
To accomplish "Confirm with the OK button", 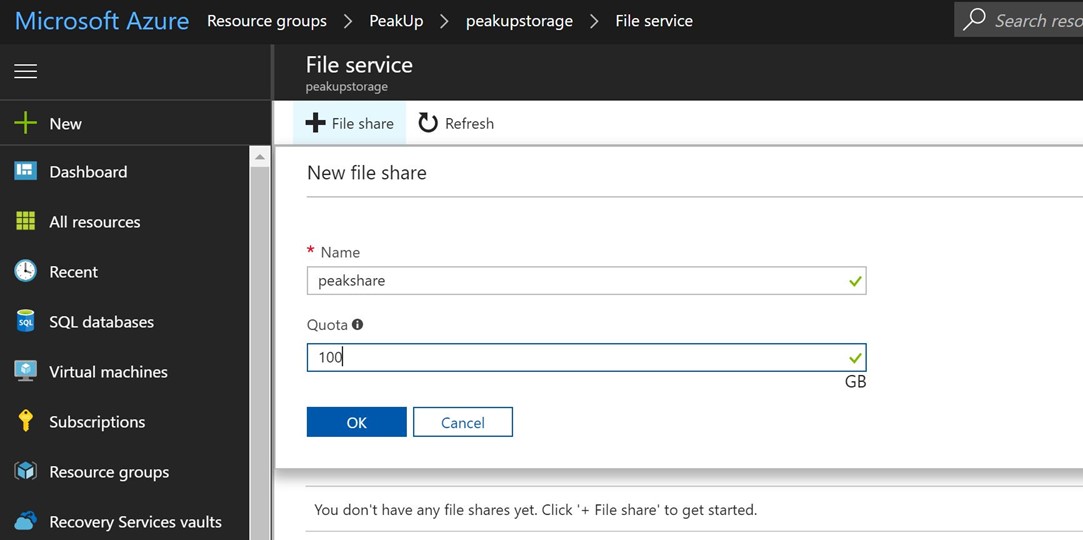I will (356, 422).
